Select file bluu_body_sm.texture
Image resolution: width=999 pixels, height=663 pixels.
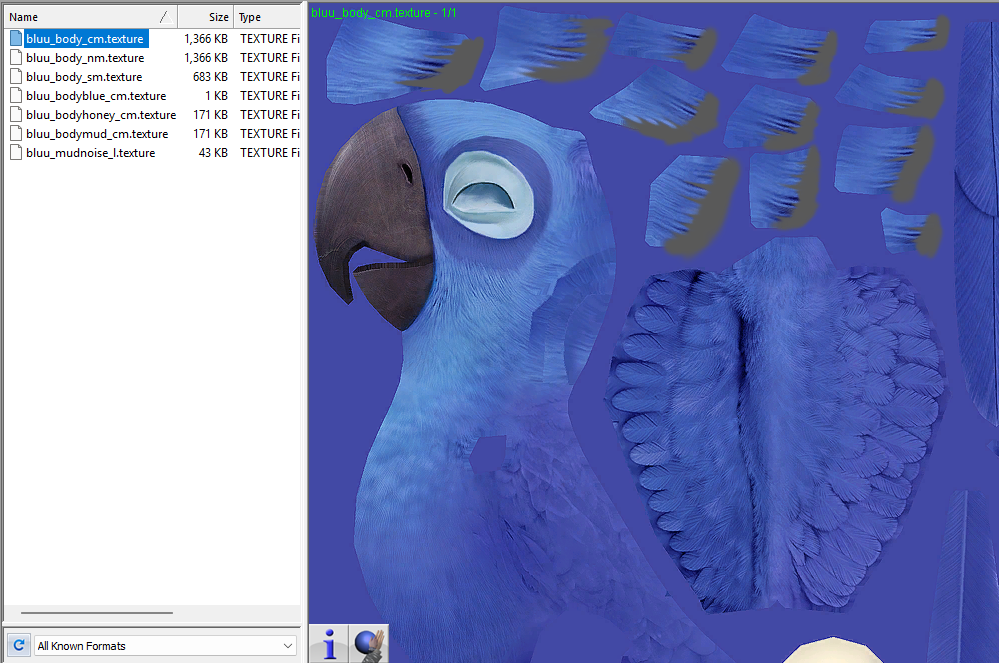(x=84, y=77)
